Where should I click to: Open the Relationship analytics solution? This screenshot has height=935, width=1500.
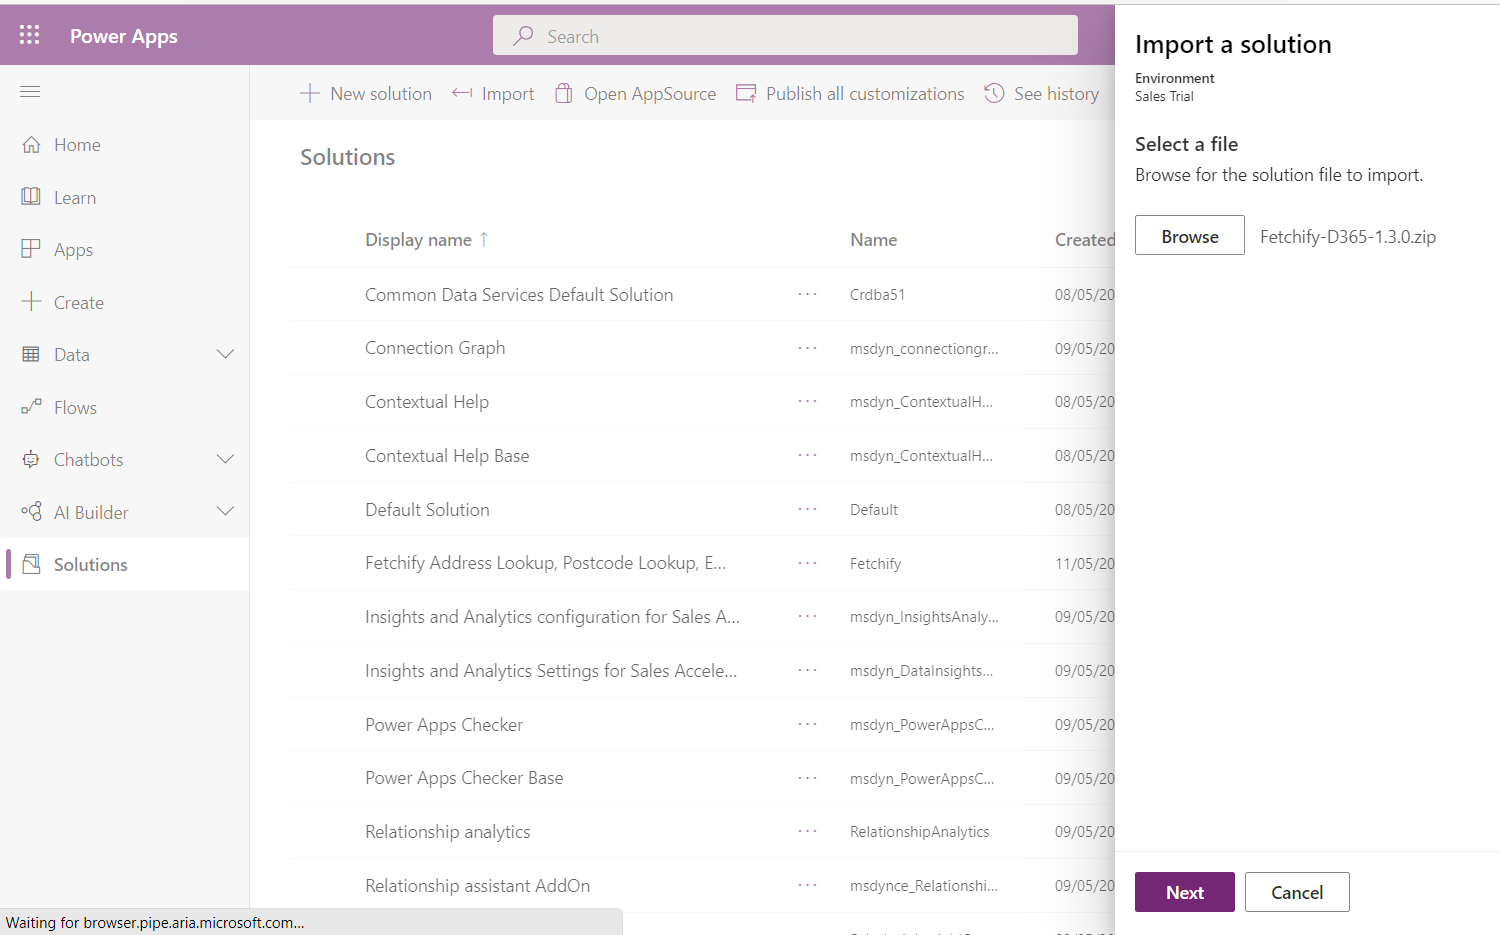click(x=448, y=831)
